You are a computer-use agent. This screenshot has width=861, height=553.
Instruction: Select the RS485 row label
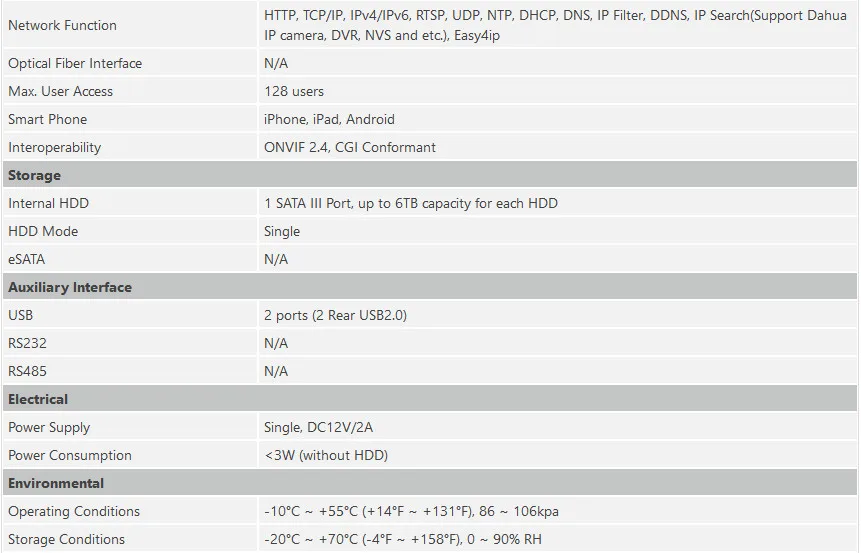27,372
